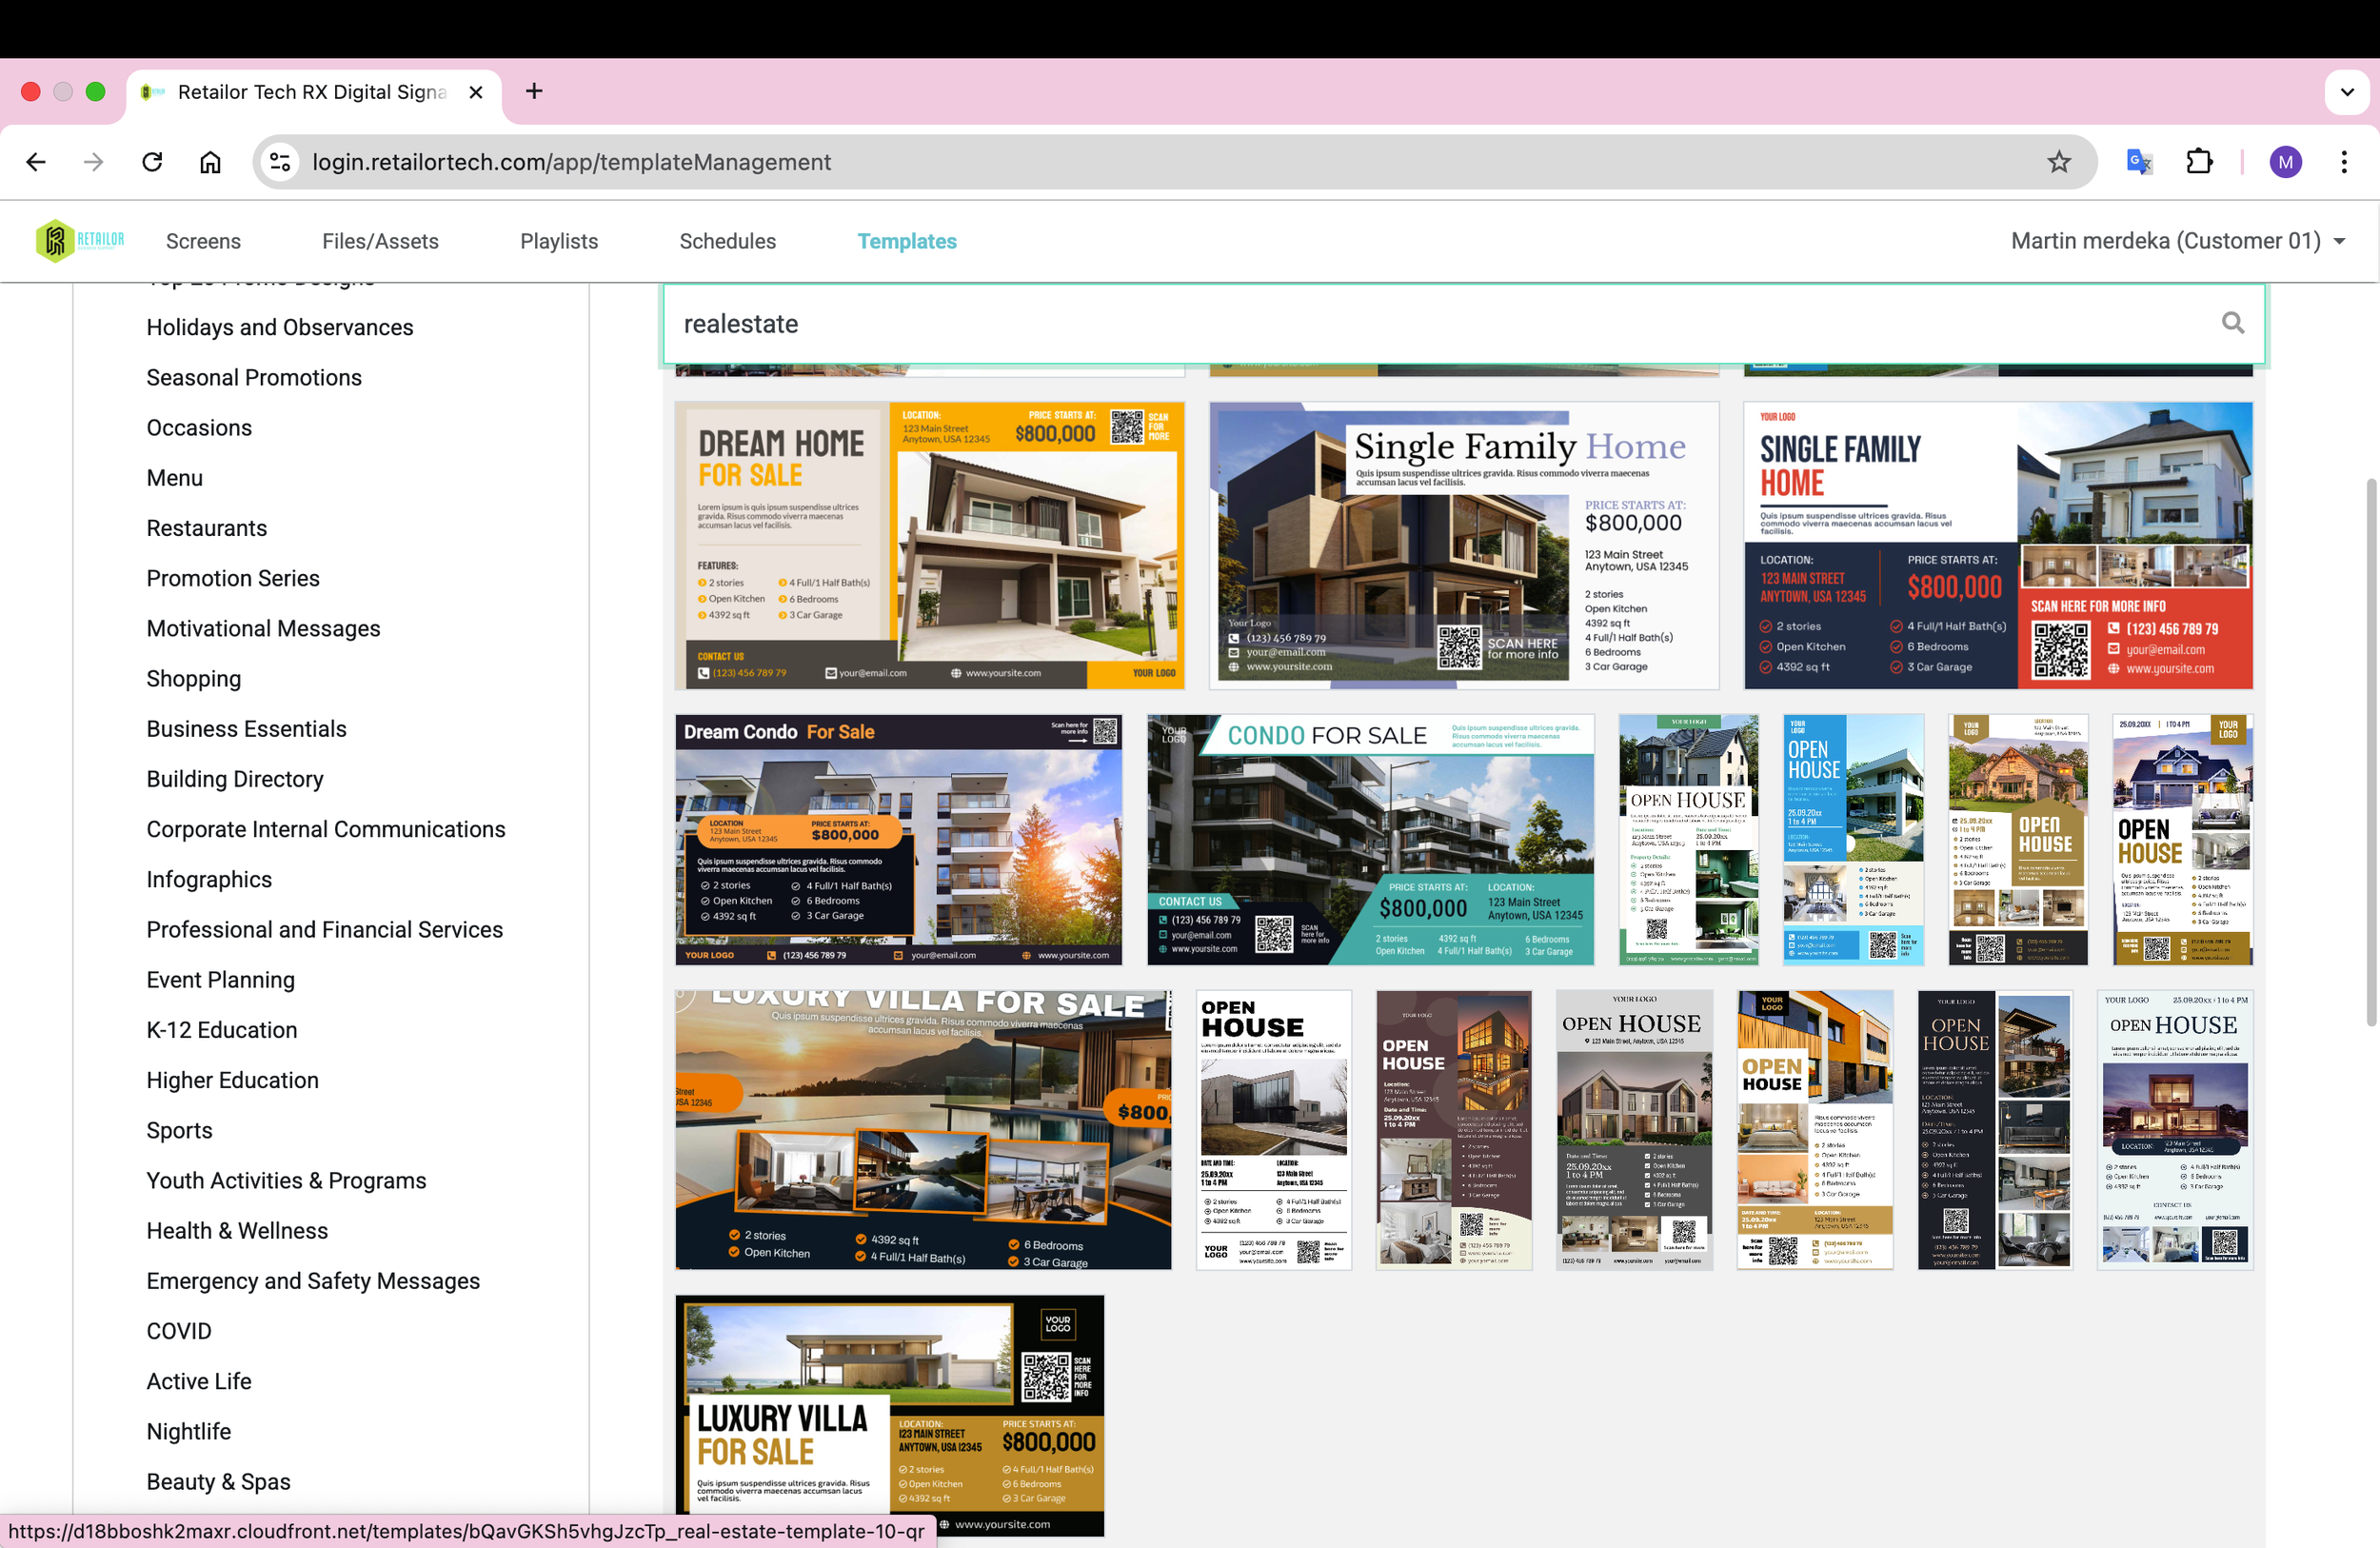
Task: Open a new browser tab with the plus icon
Action: [533, 91]
